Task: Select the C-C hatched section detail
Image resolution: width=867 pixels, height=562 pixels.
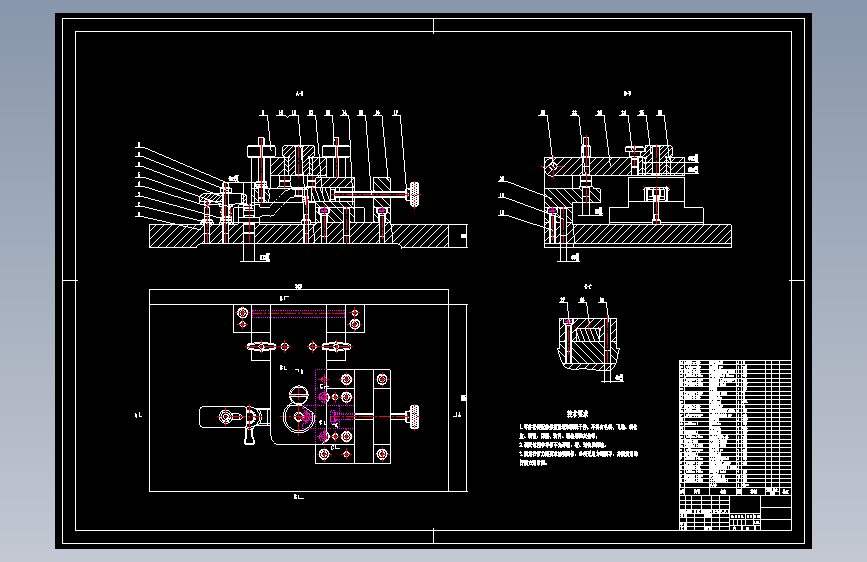Action: [589, 344]
